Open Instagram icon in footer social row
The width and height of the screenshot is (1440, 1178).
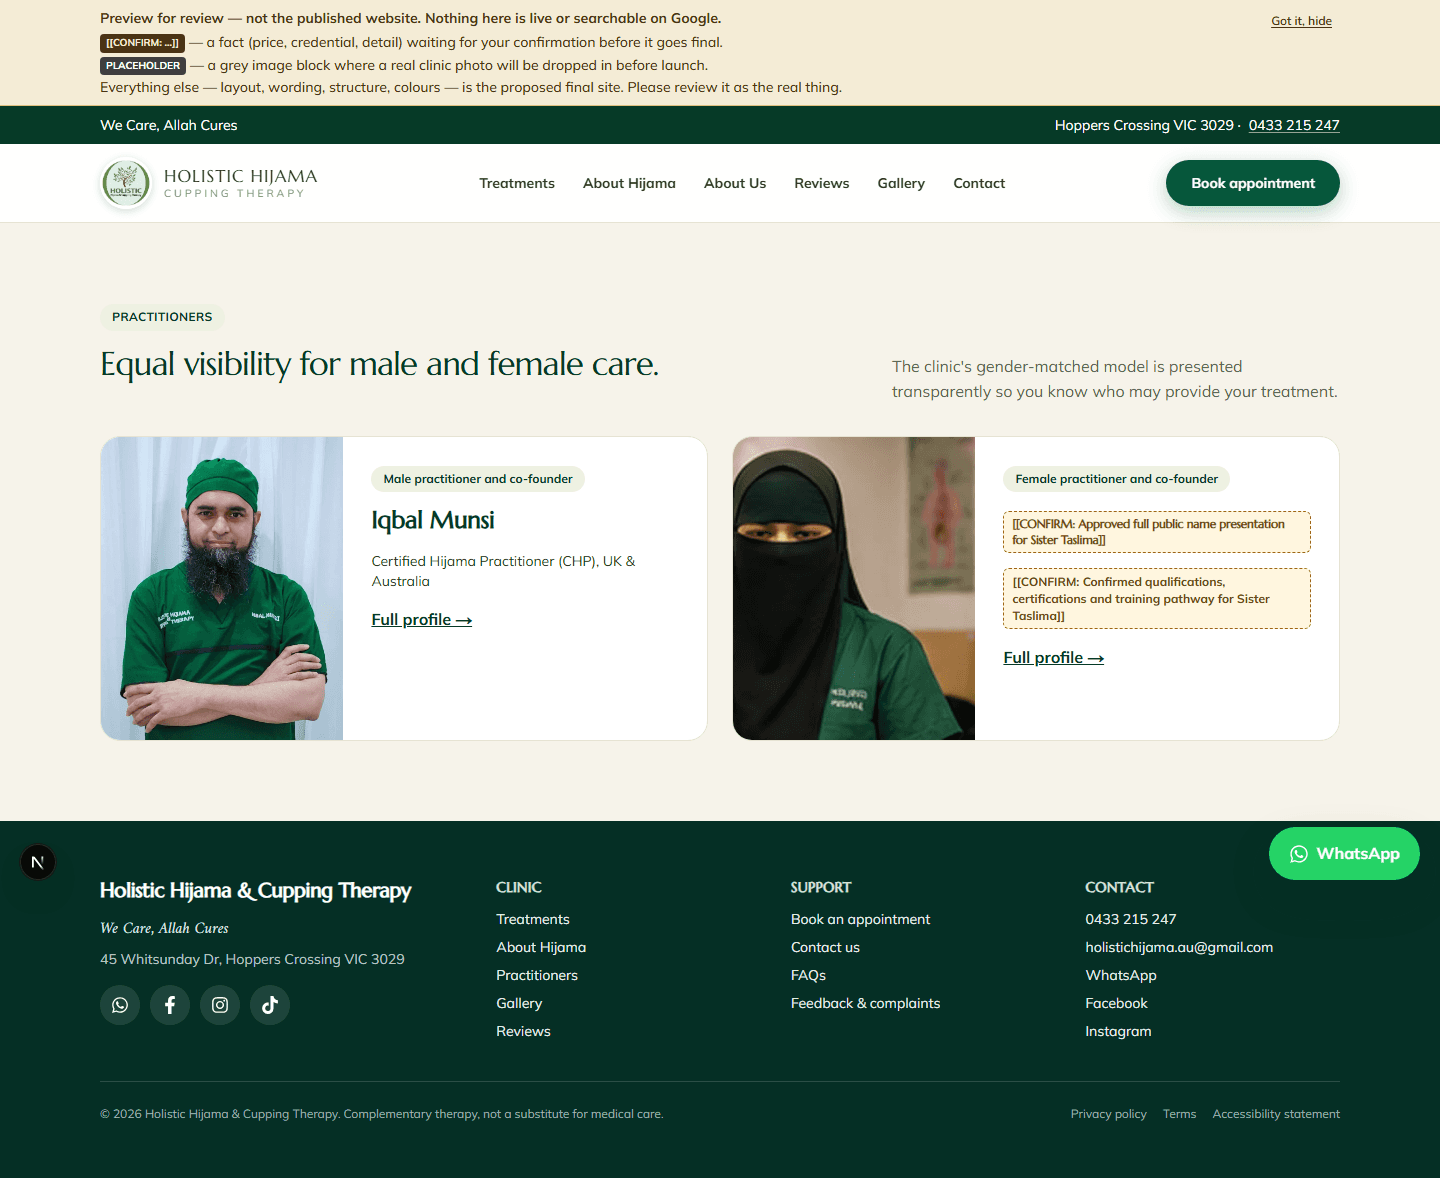pyautogui.click(x=220, y=1005)
